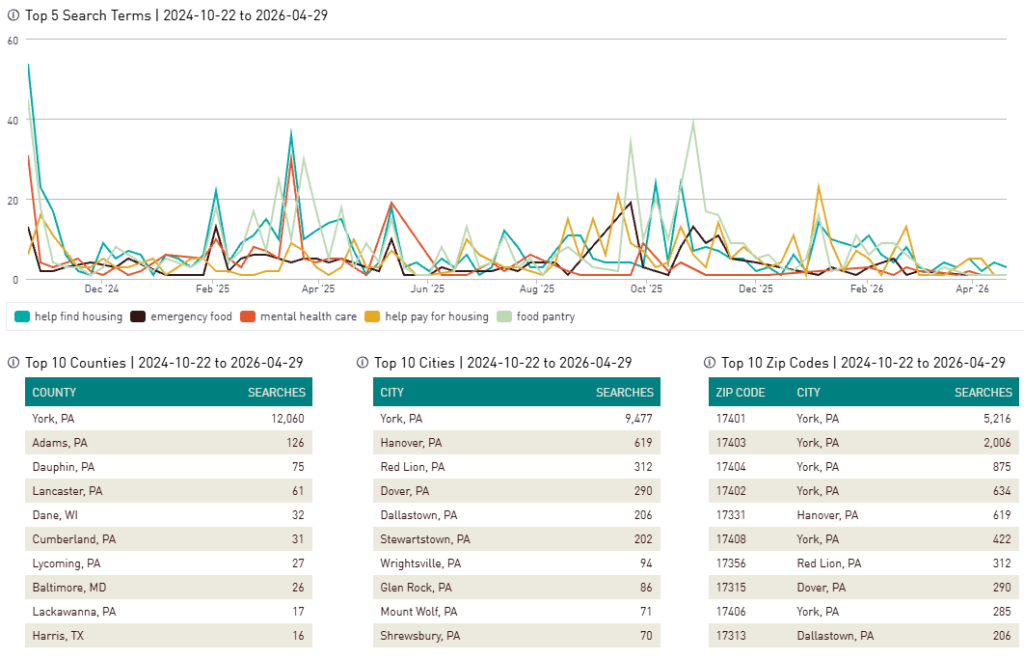
Task: Hide 'mental health care' legend series
Action: (x=299, y=317)
